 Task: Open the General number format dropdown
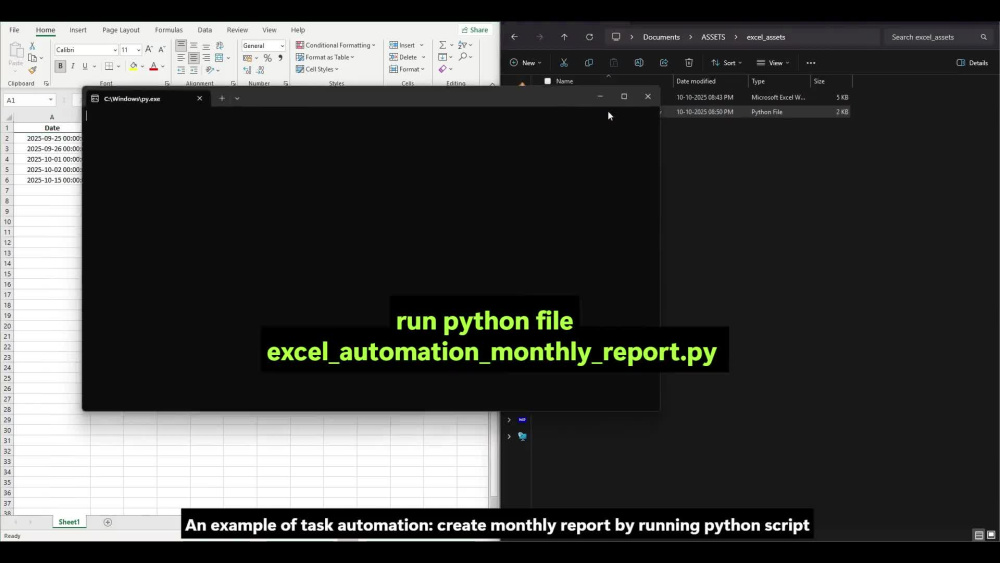coord(282,46)
